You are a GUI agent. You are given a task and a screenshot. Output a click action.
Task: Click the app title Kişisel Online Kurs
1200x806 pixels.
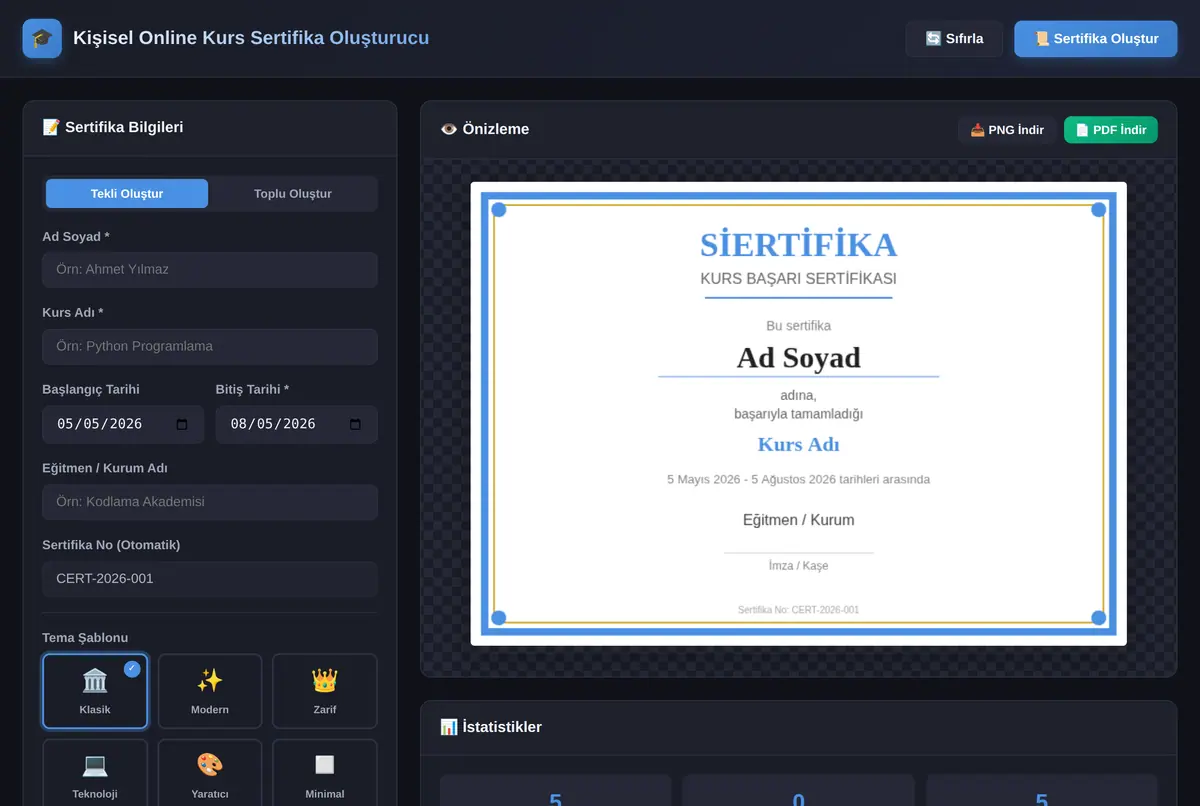[x=251, y=38]
